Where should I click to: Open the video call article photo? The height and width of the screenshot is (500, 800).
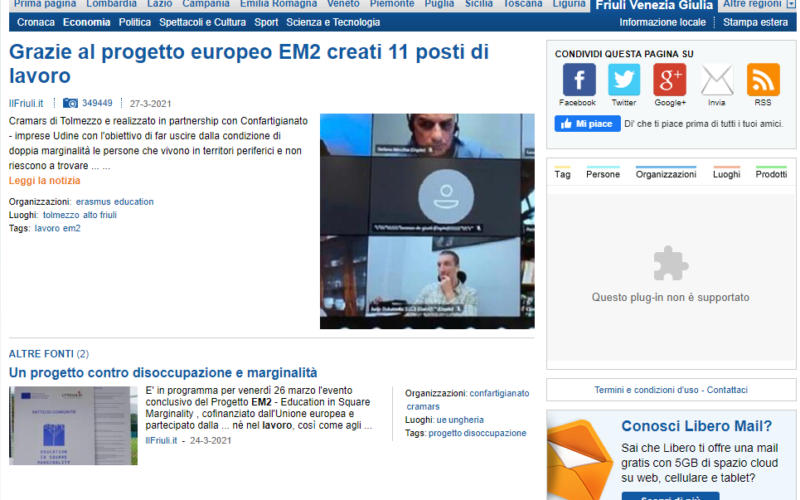click(427, 221)
